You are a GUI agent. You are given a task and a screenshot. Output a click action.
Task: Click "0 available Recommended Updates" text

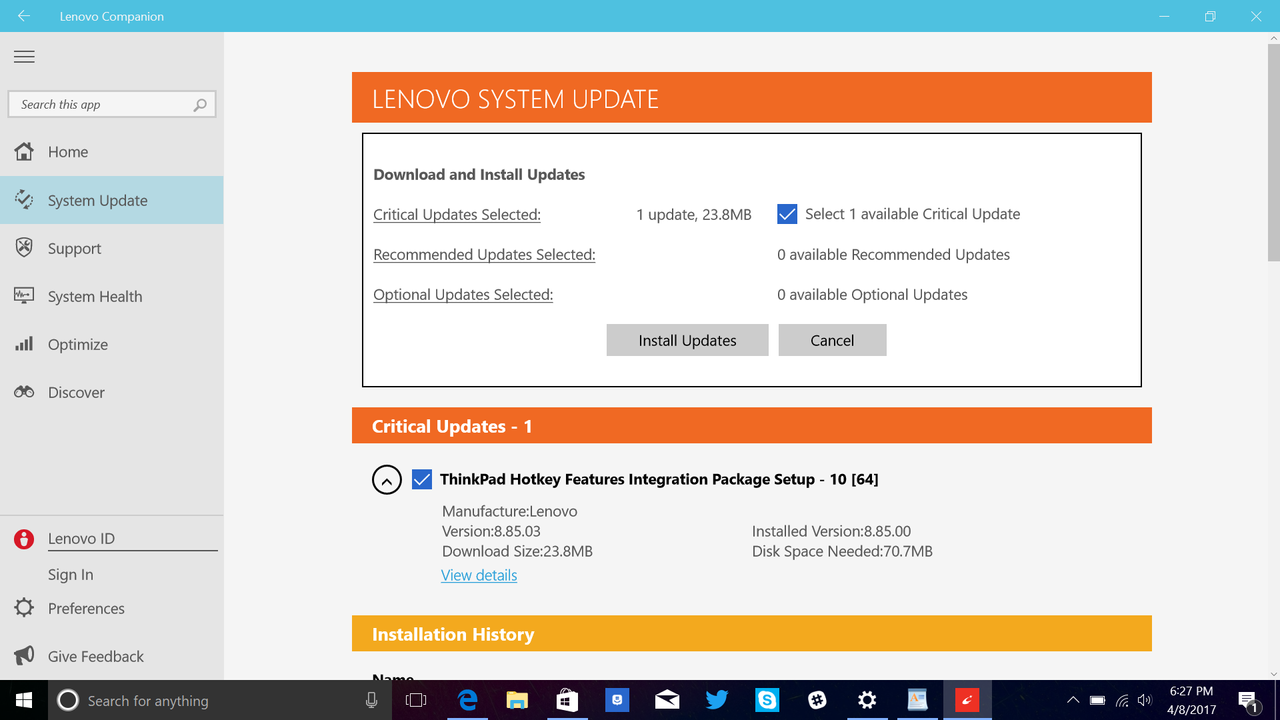coord(893,254)
